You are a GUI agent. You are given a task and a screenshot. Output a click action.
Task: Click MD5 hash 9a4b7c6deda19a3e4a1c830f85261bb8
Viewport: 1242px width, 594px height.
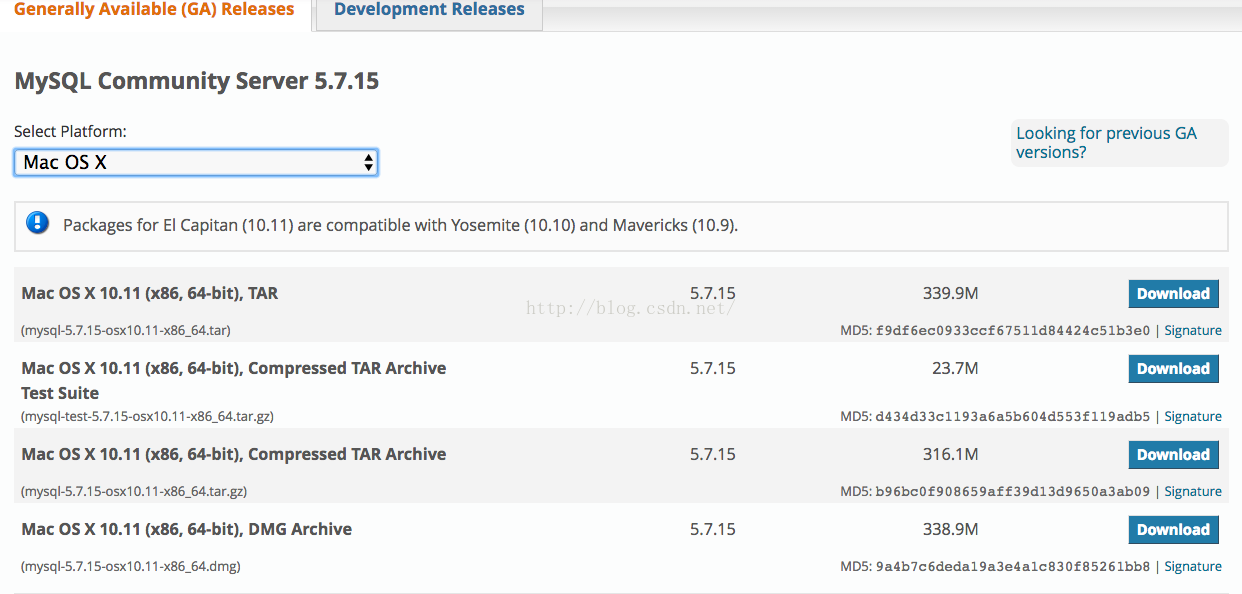coord(1013,566)
